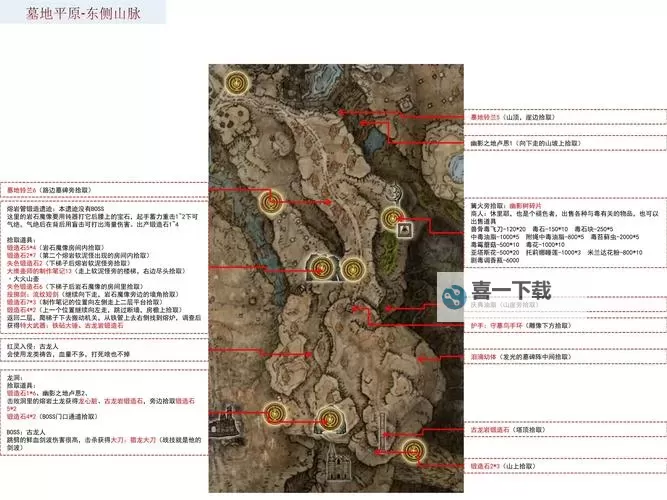667x500 pixels.
Task: Select the 兽骨毒飞刀-120*20 shop entry
Action: point(498,229)
